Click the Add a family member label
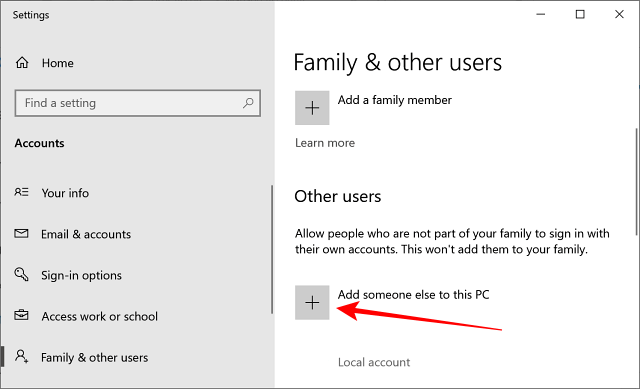 point(395,100)
